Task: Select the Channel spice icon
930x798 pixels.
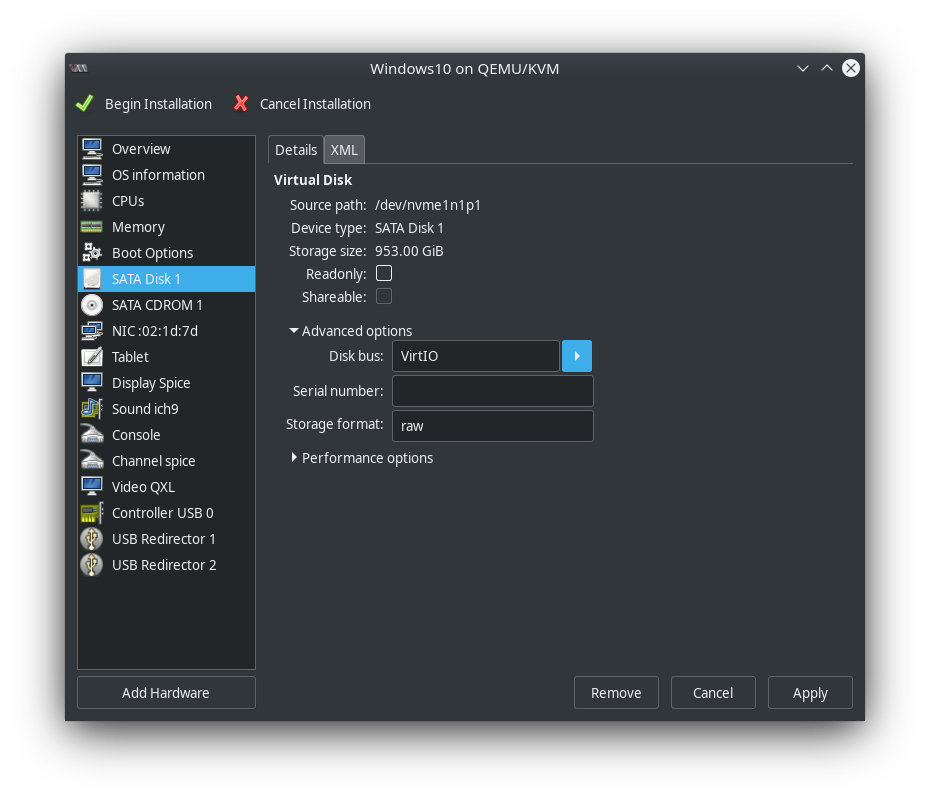Action: [x=92, y=461]
